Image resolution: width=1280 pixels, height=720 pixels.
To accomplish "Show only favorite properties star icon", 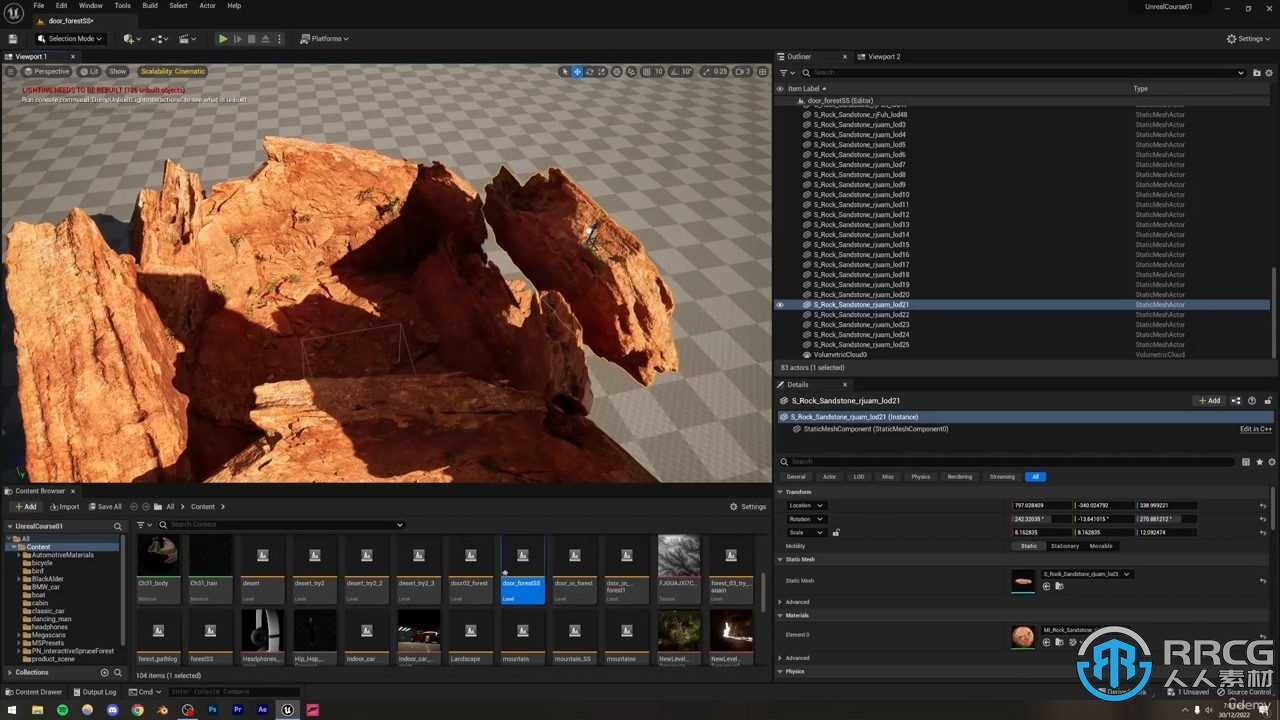I will click(x=1258, y=462).
